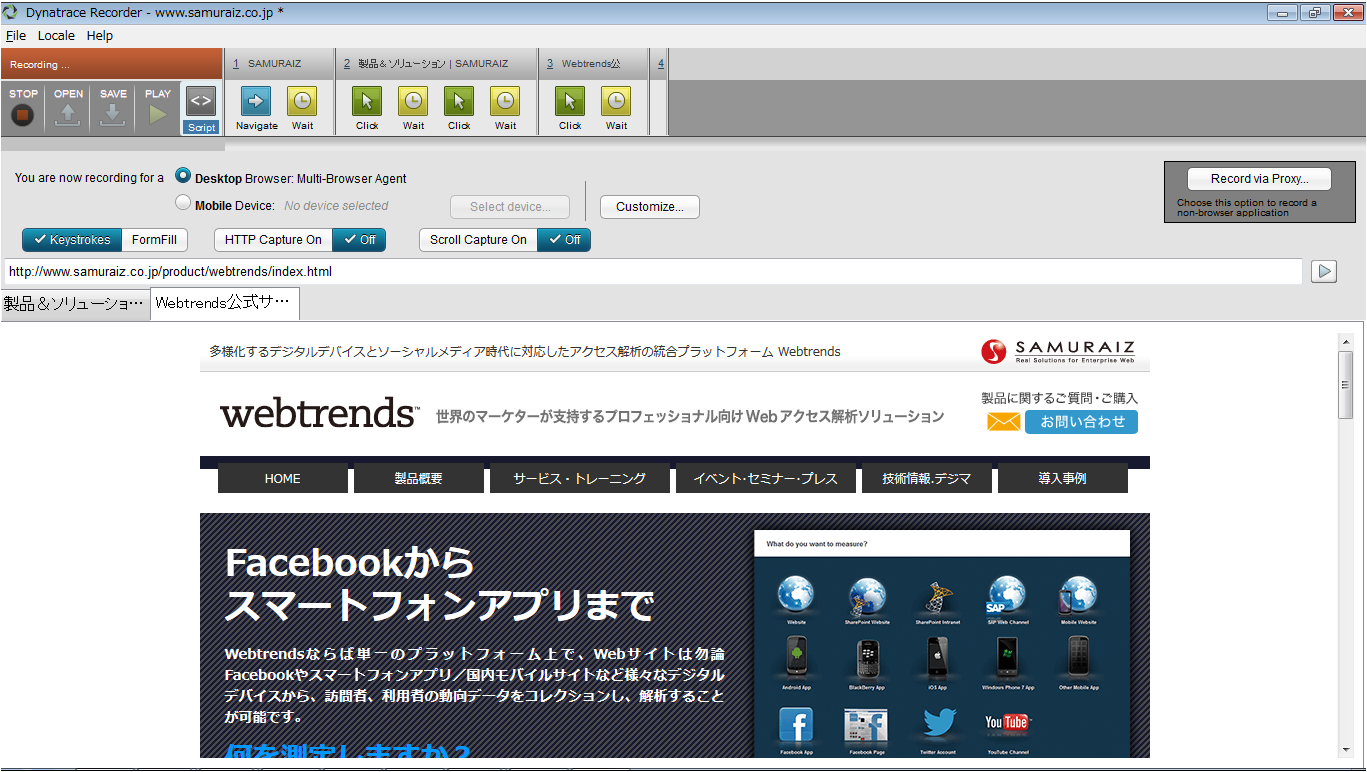Open step 3 Webtrends header

click(x=593, y=64)
